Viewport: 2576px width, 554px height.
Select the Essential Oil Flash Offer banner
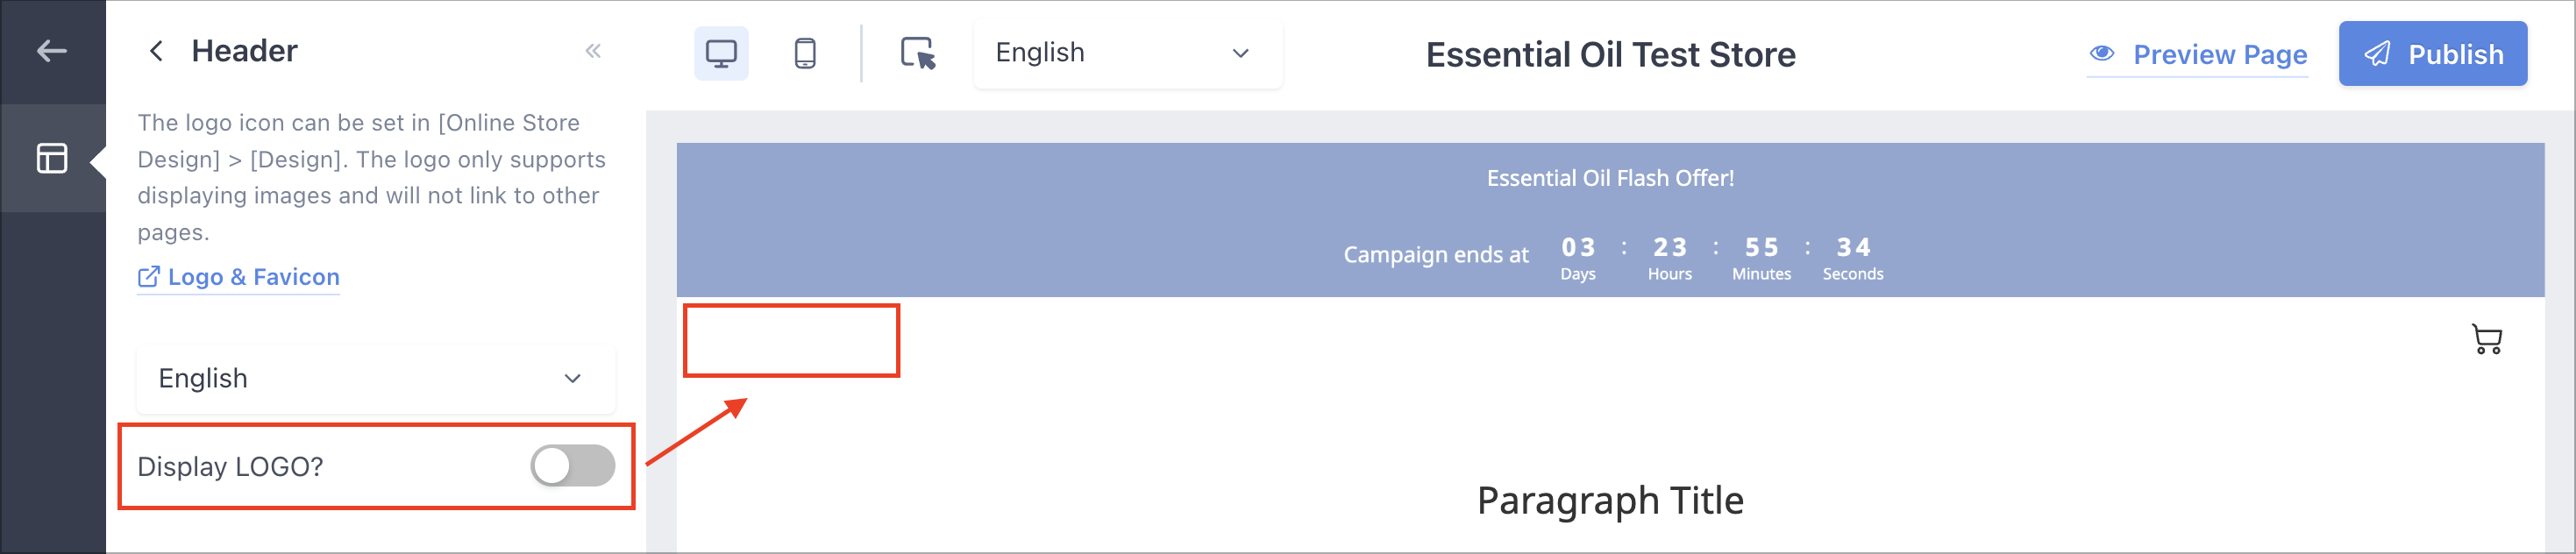[1610, 178]
